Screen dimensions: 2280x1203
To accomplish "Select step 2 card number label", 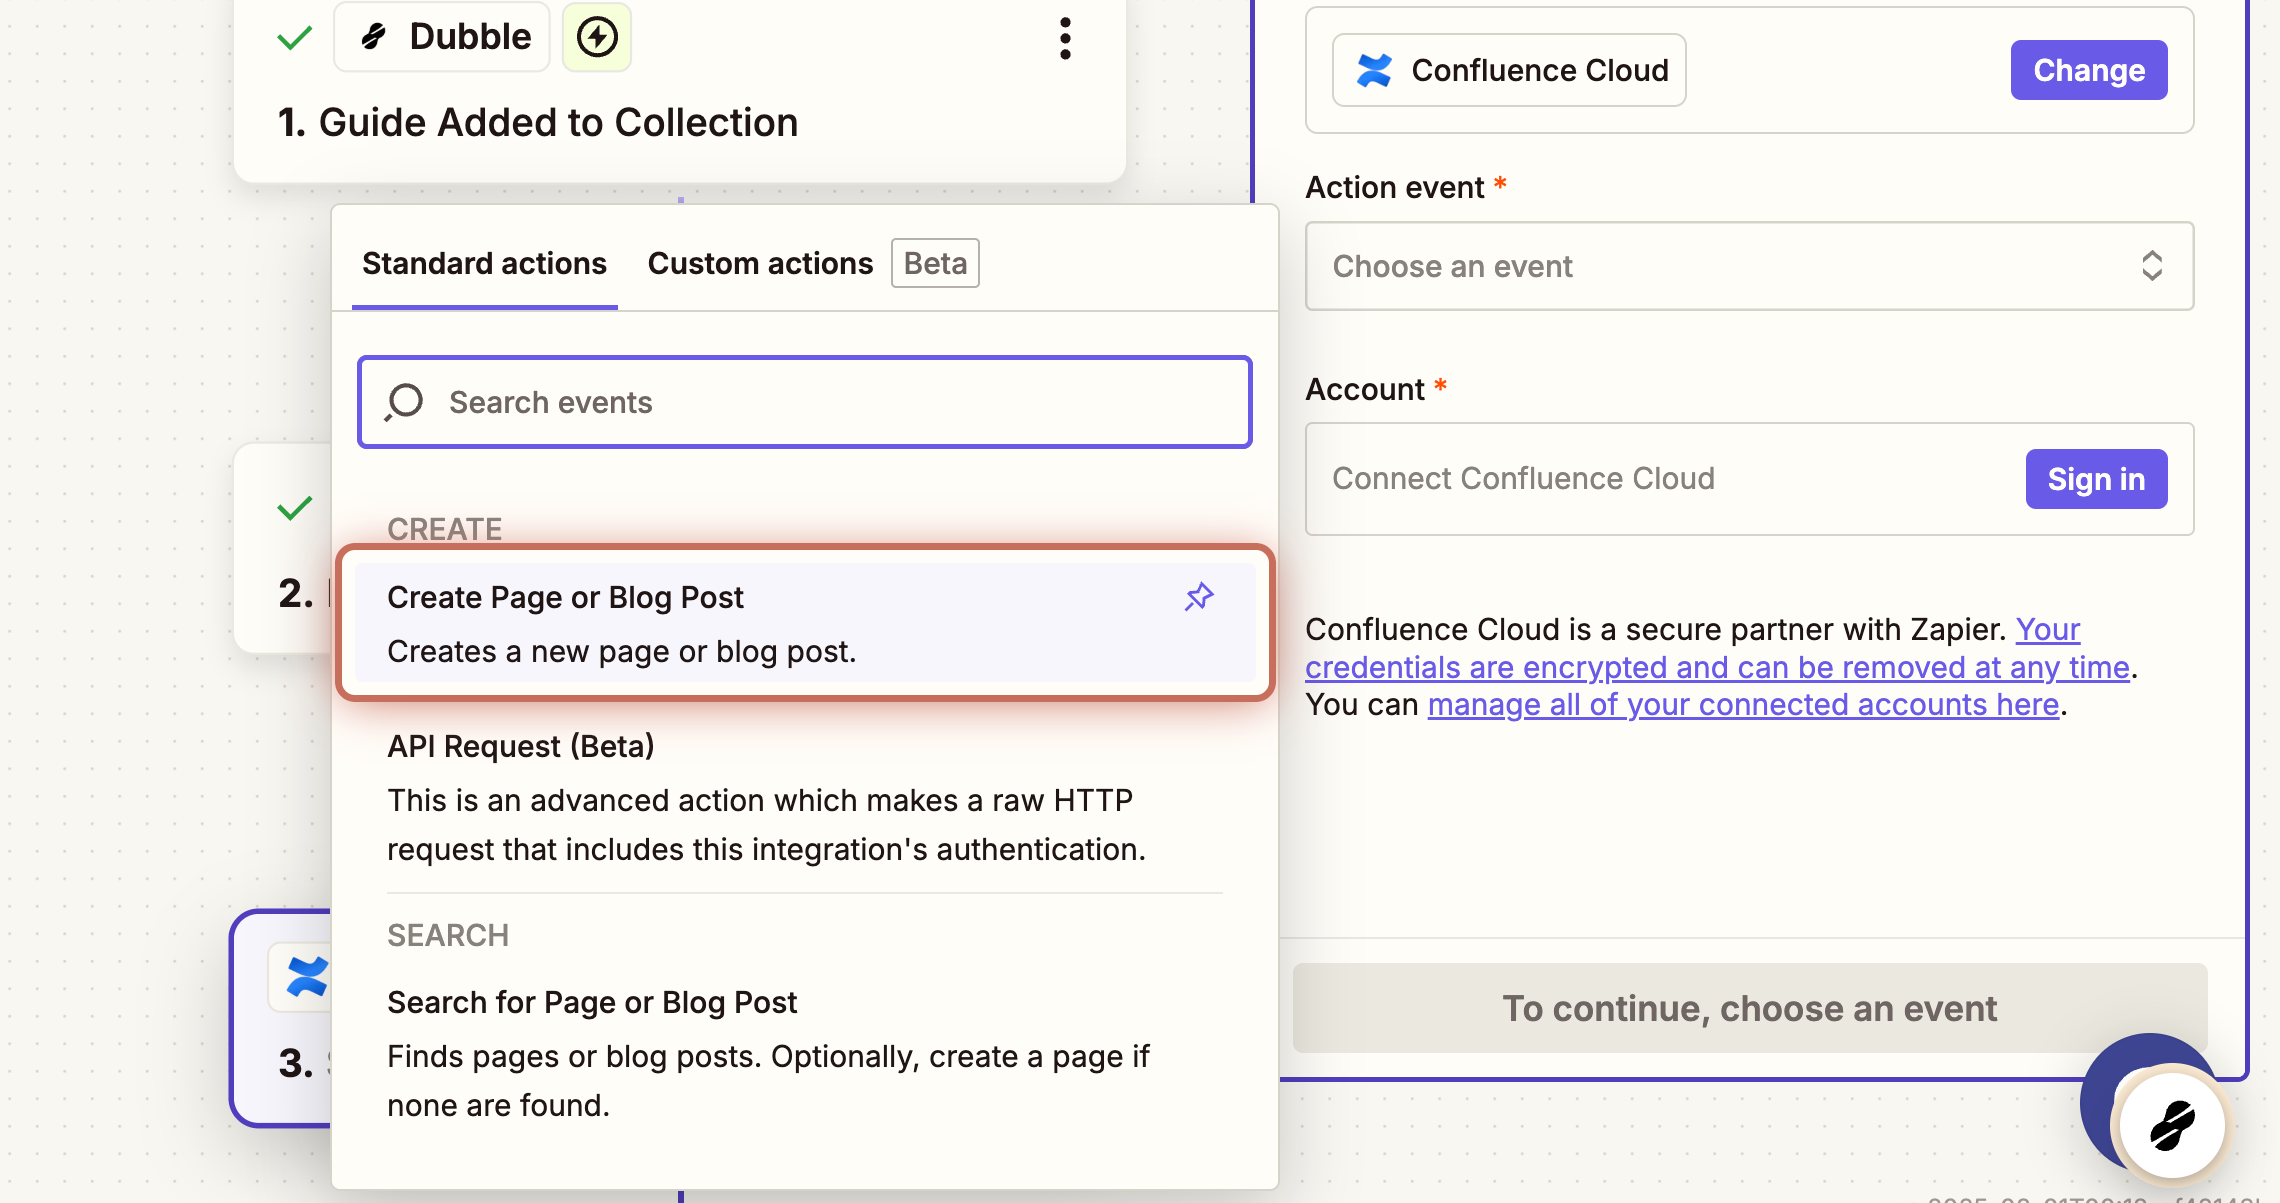I will coord(296,593).
